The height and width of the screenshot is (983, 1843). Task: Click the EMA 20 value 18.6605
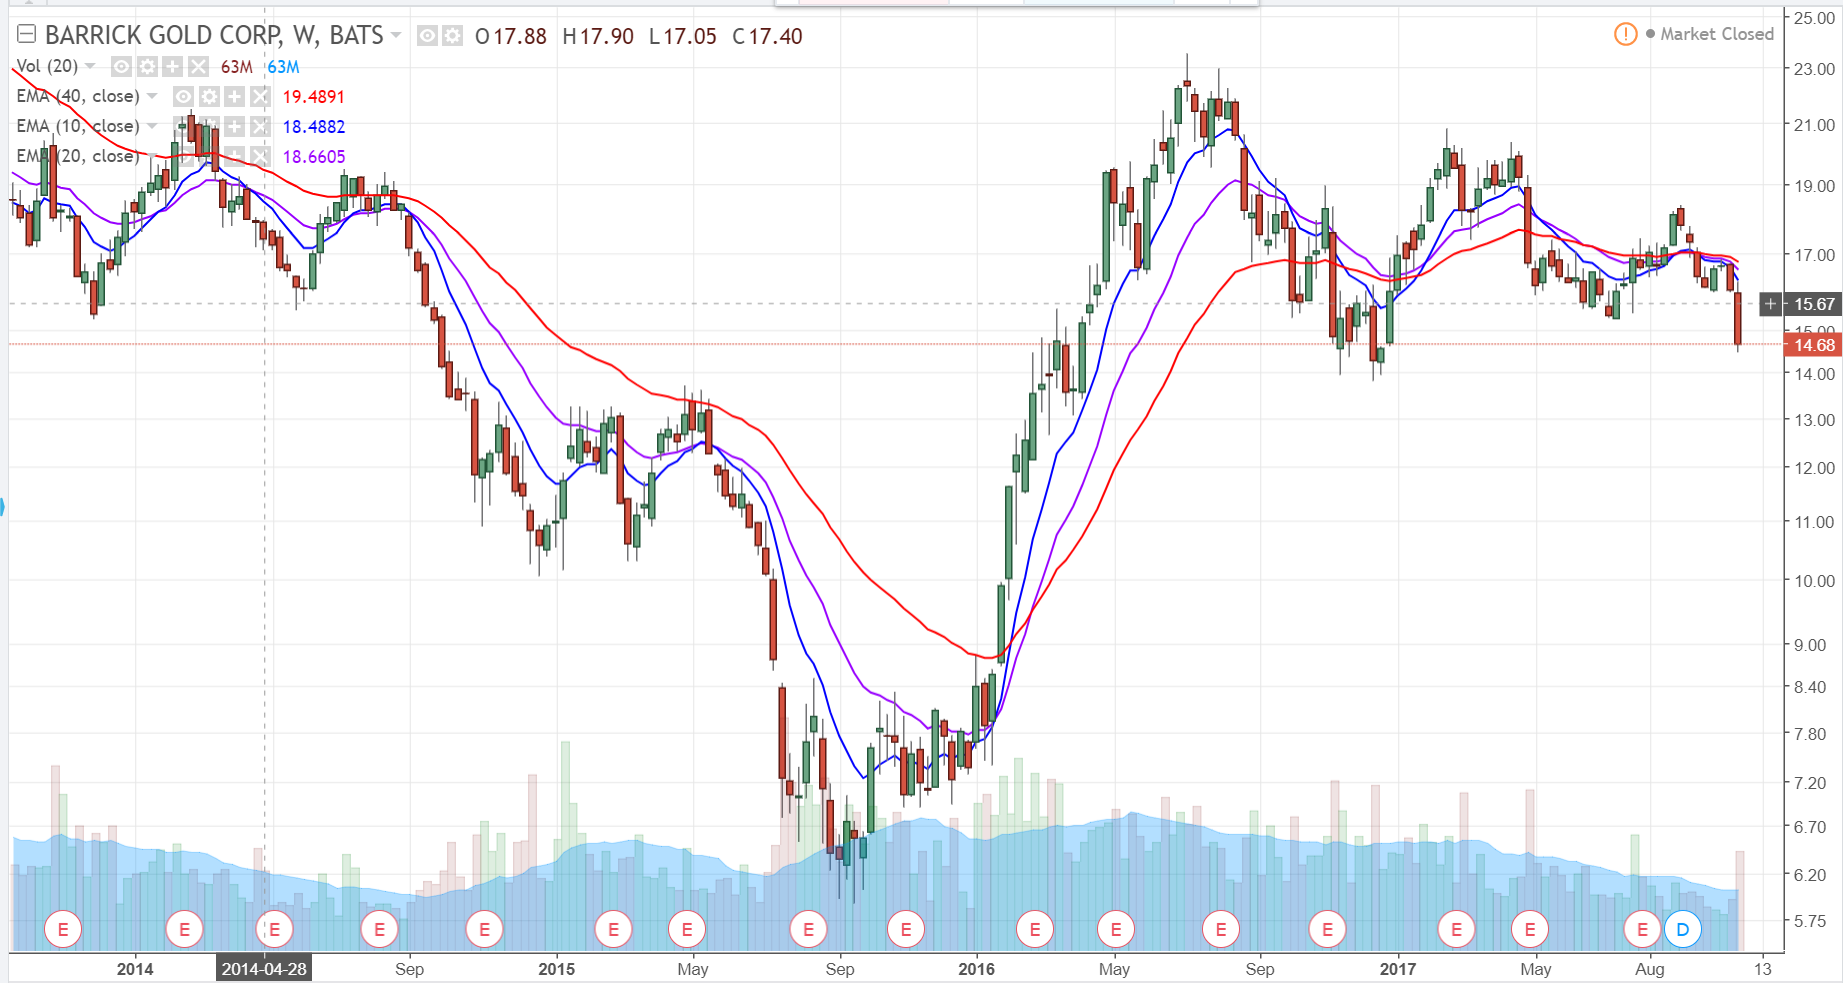pos(314,157)
